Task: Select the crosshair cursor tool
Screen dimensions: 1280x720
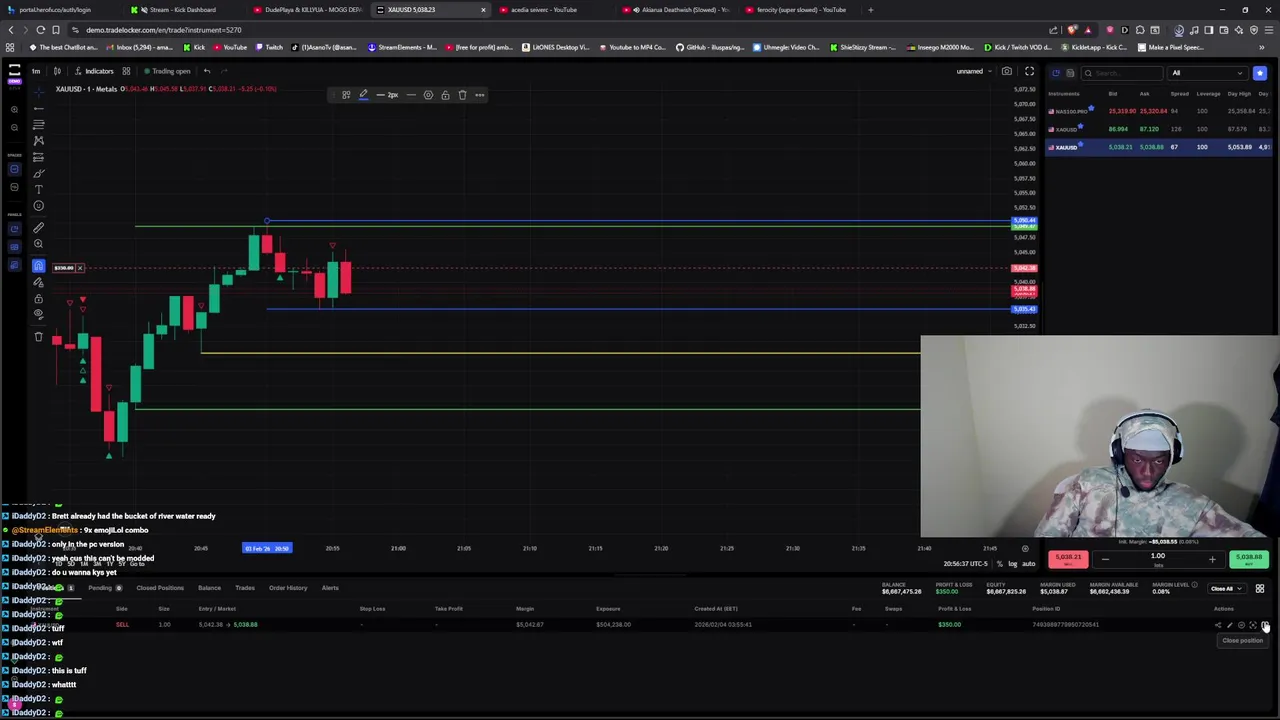Action: [39, 91]
